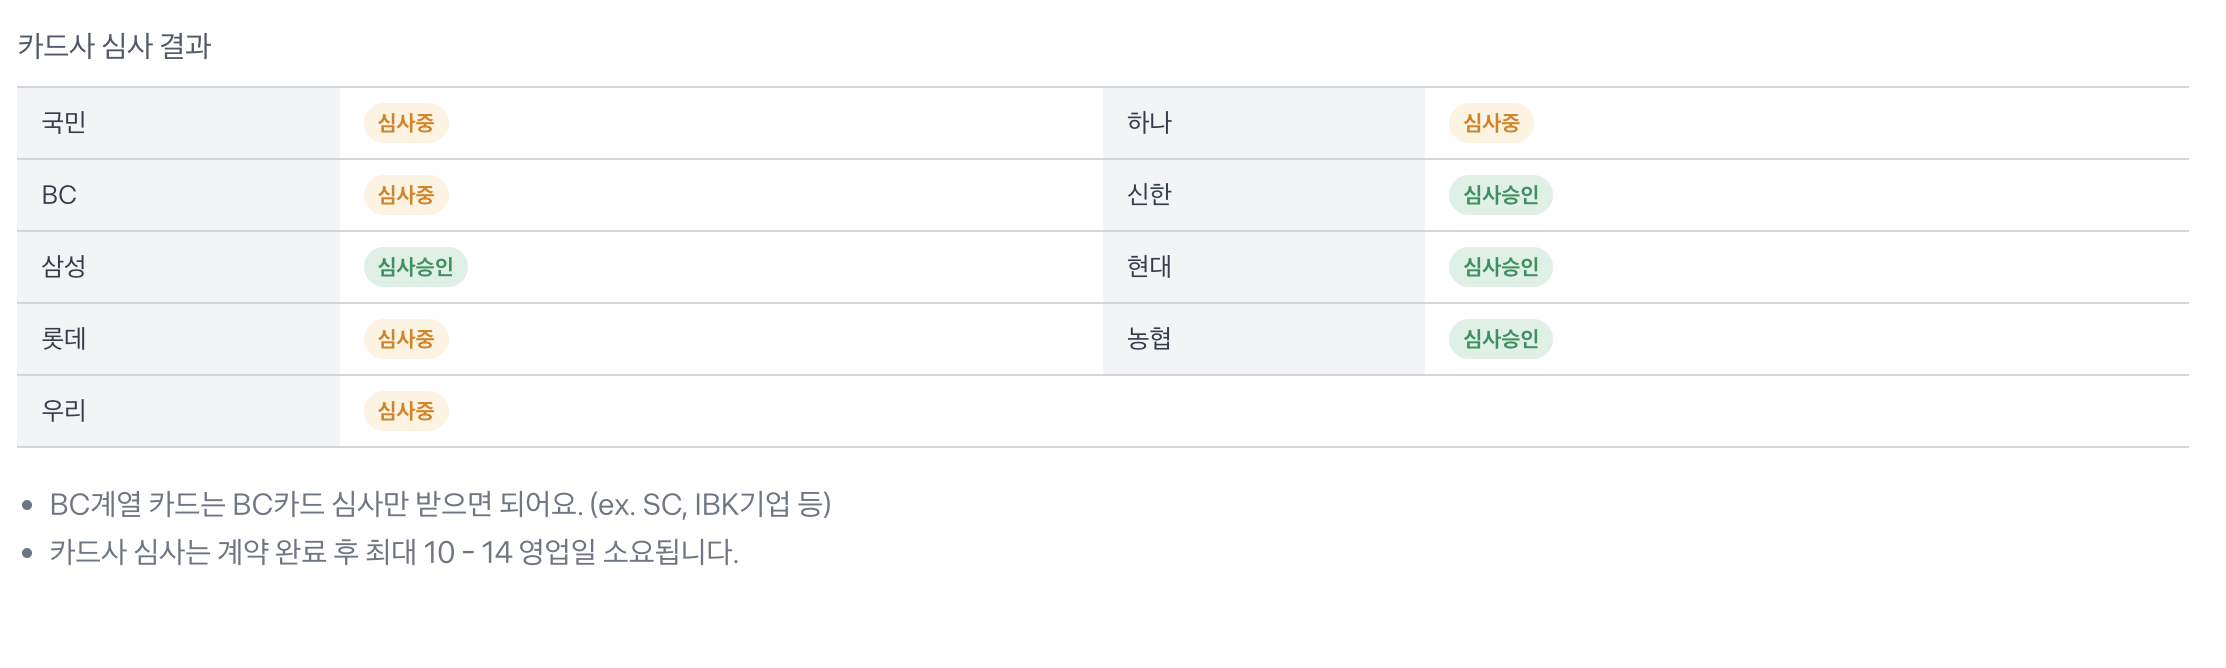Viewport: 2226px width, 668px height.
Task: Select the 현대 row label
Action: 1149,267
